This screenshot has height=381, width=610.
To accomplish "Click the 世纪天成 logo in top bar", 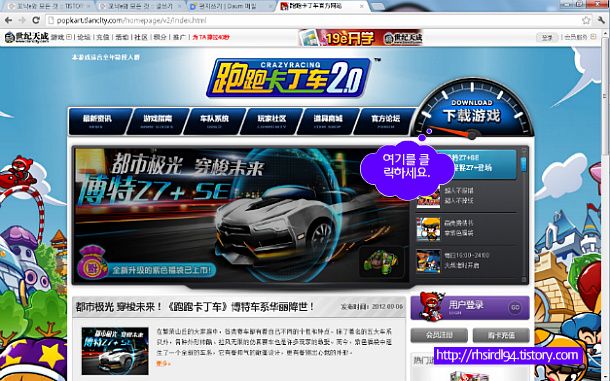I will 26,37.
